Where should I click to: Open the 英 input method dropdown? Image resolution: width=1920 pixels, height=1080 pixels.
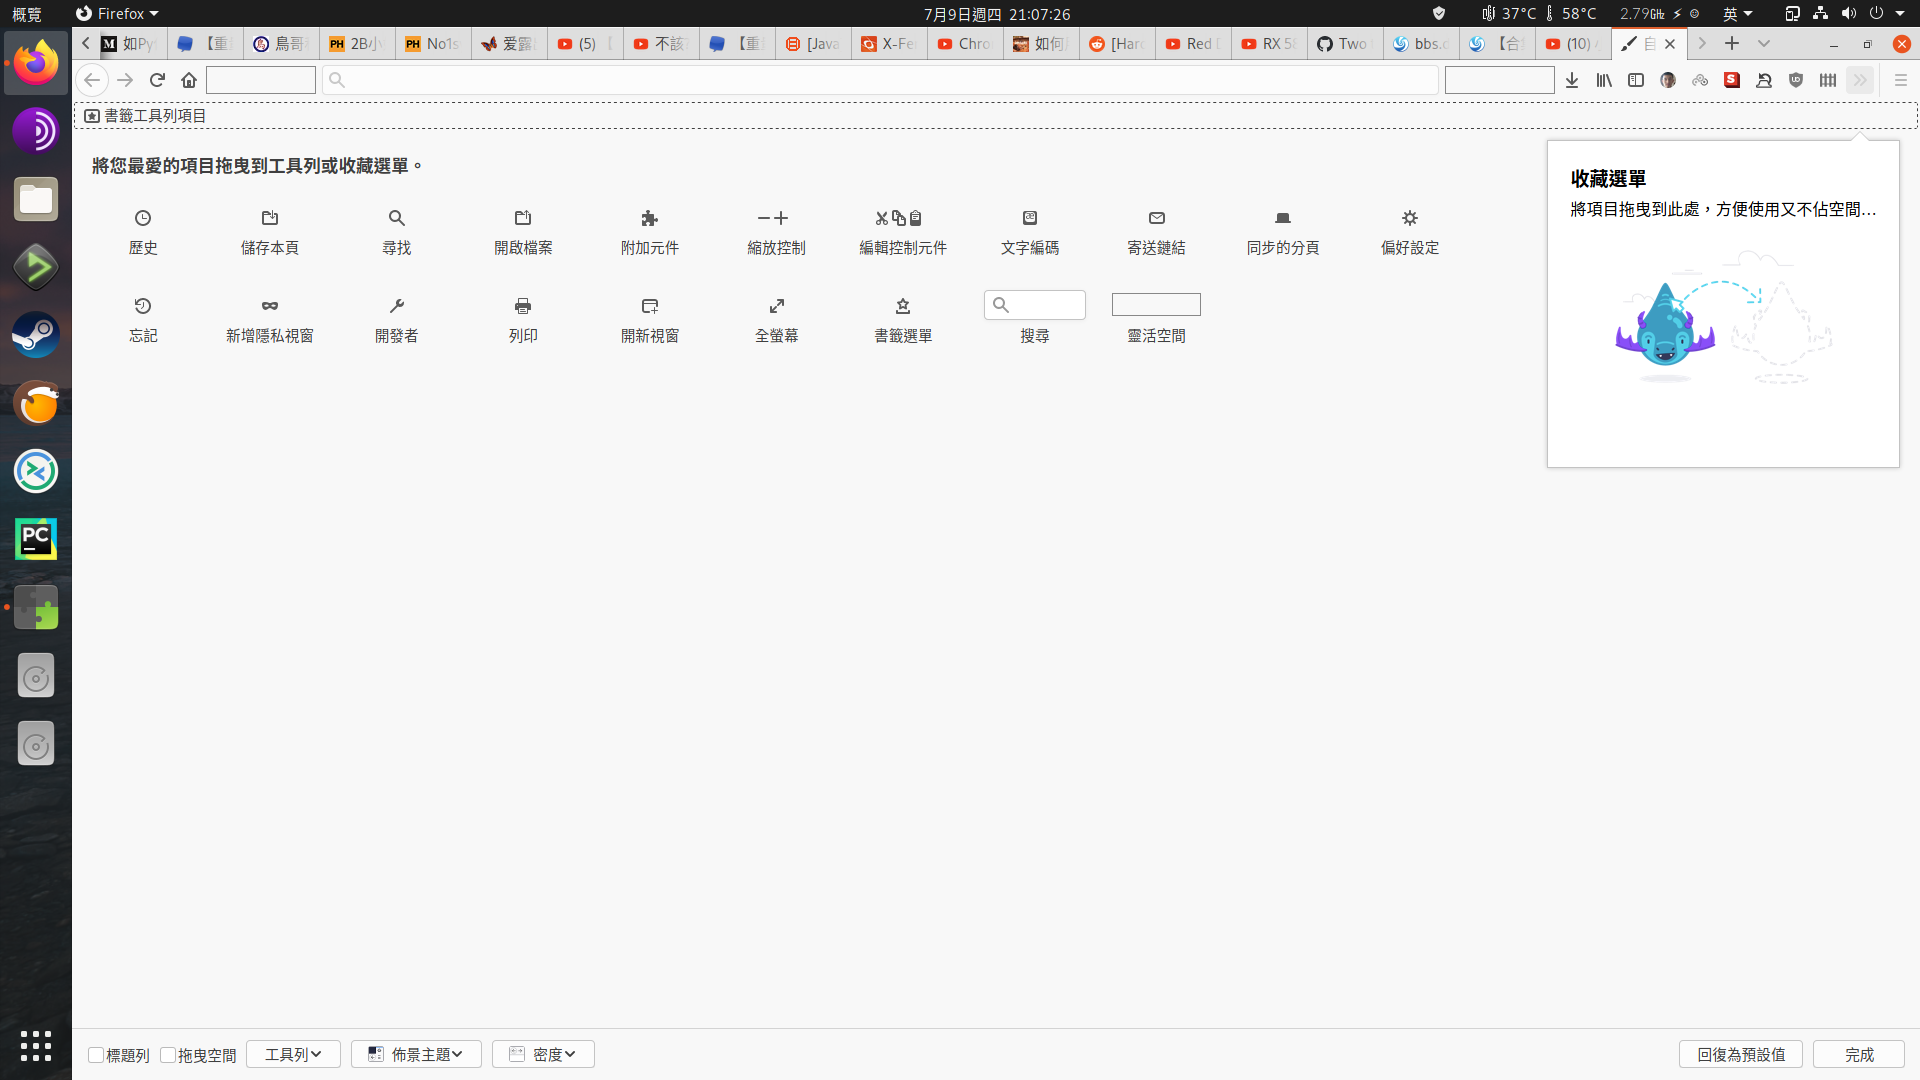pos(1738,14)
